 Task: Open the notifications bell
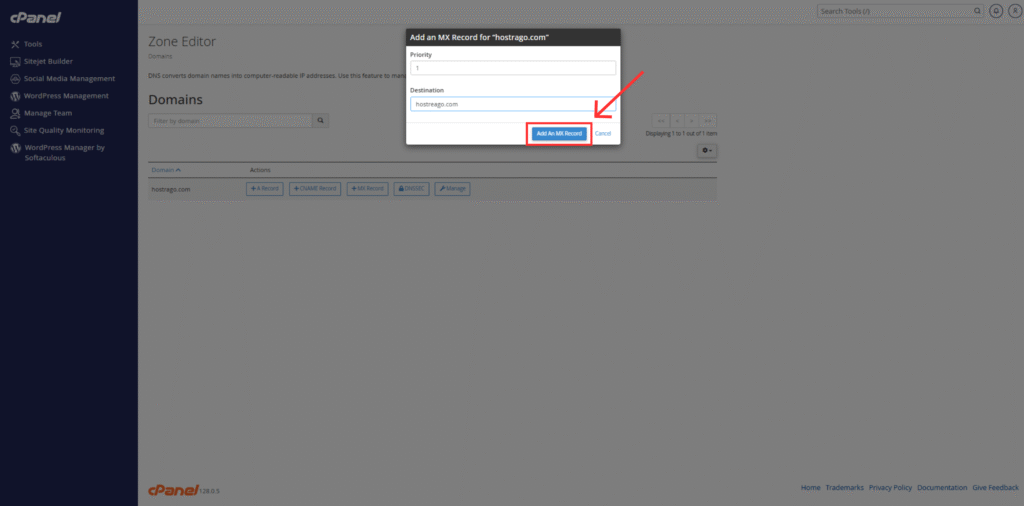[996, 11]
